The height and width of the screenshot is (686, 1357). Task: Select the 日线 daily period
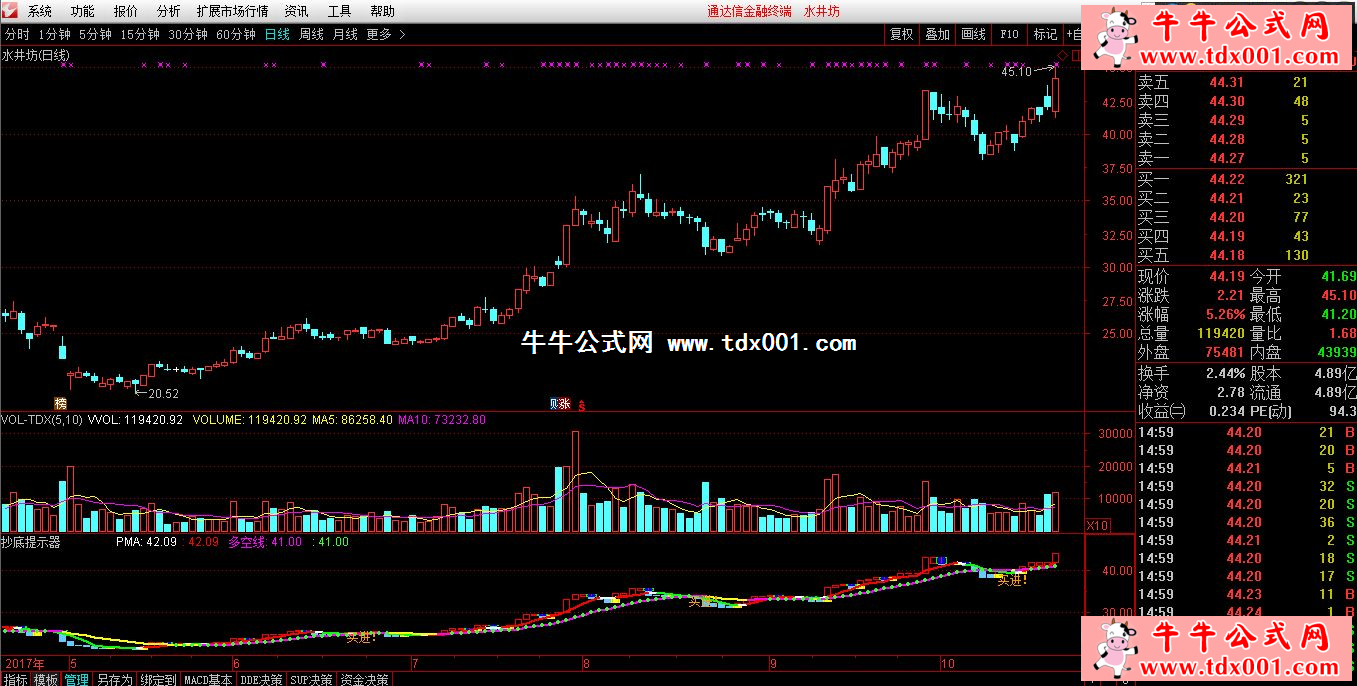tap(277, 34)
